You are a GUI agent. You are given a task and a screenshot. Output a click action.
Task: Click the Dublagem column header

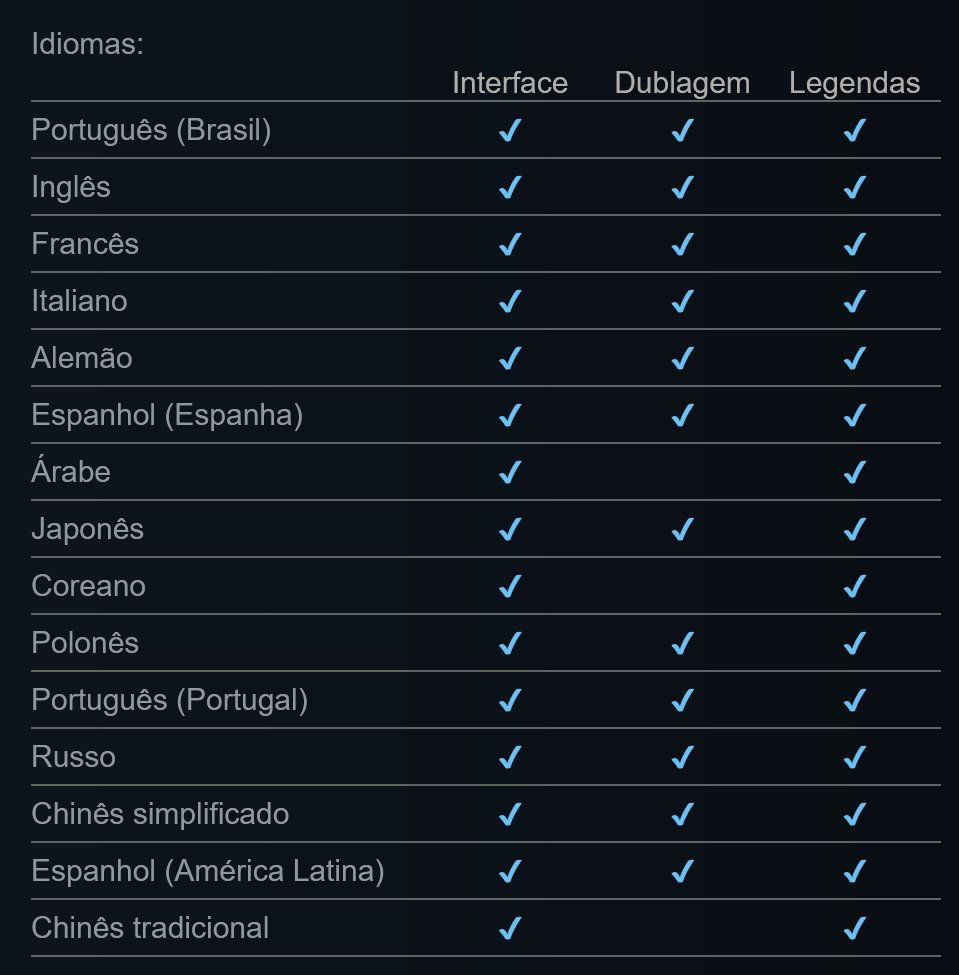[x=682, y=82]
